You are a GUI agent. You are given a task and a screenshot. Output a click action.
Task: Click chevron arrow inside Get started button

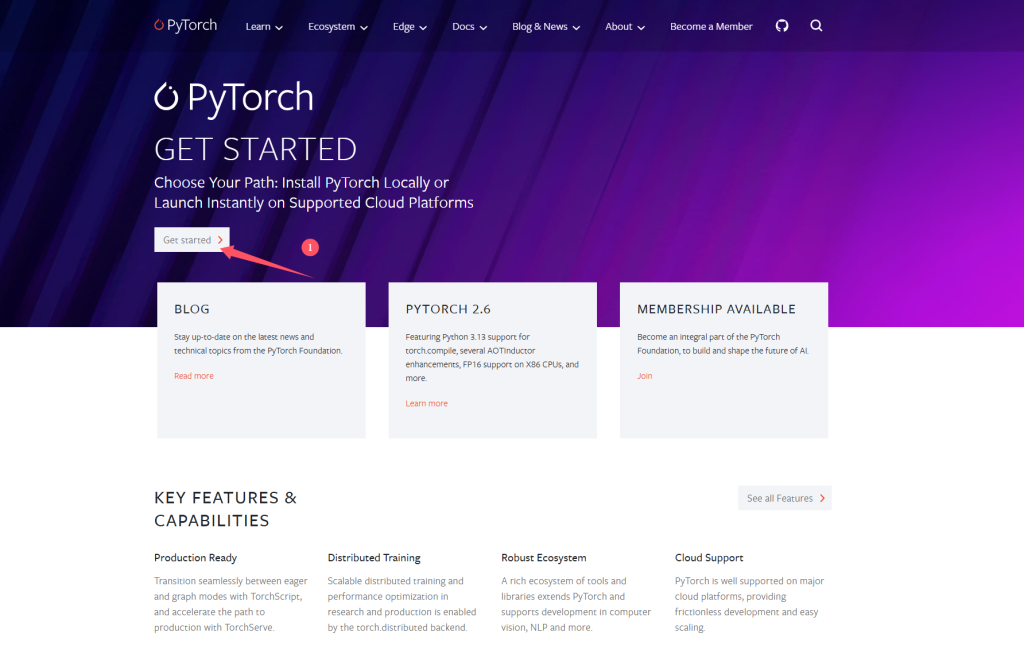coord(220,240)
